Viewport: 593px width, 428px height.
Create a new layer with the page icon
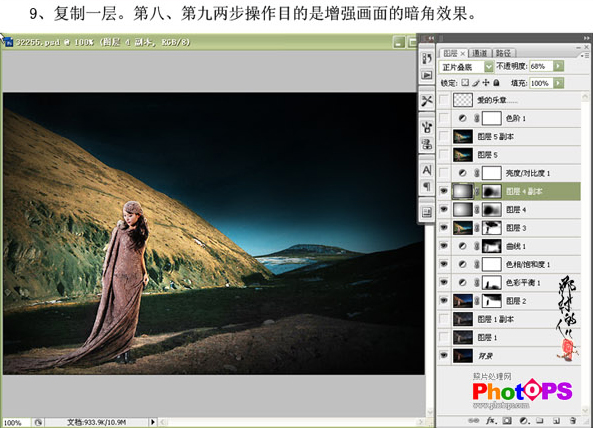pyautogui.click(x=556, y=420)
